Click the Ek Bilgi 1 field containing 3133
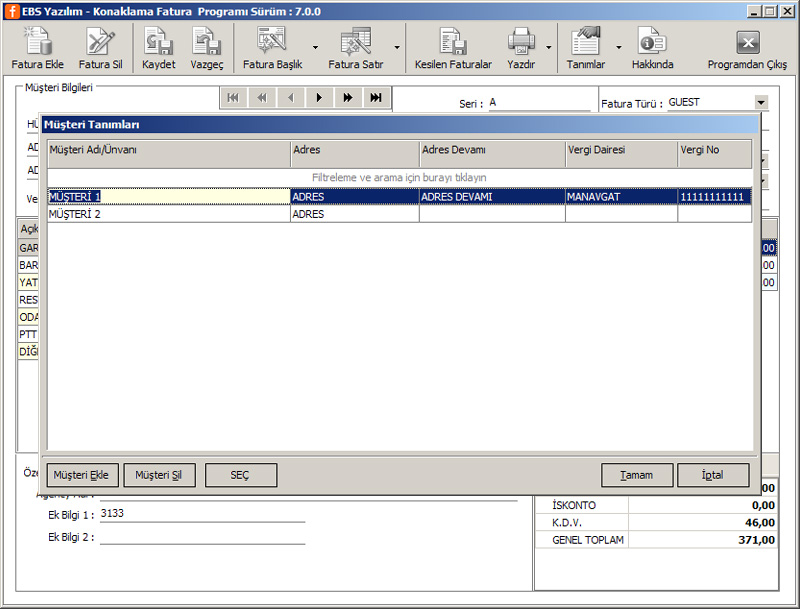The image size is (800, 609). click(x=203, y=514)
